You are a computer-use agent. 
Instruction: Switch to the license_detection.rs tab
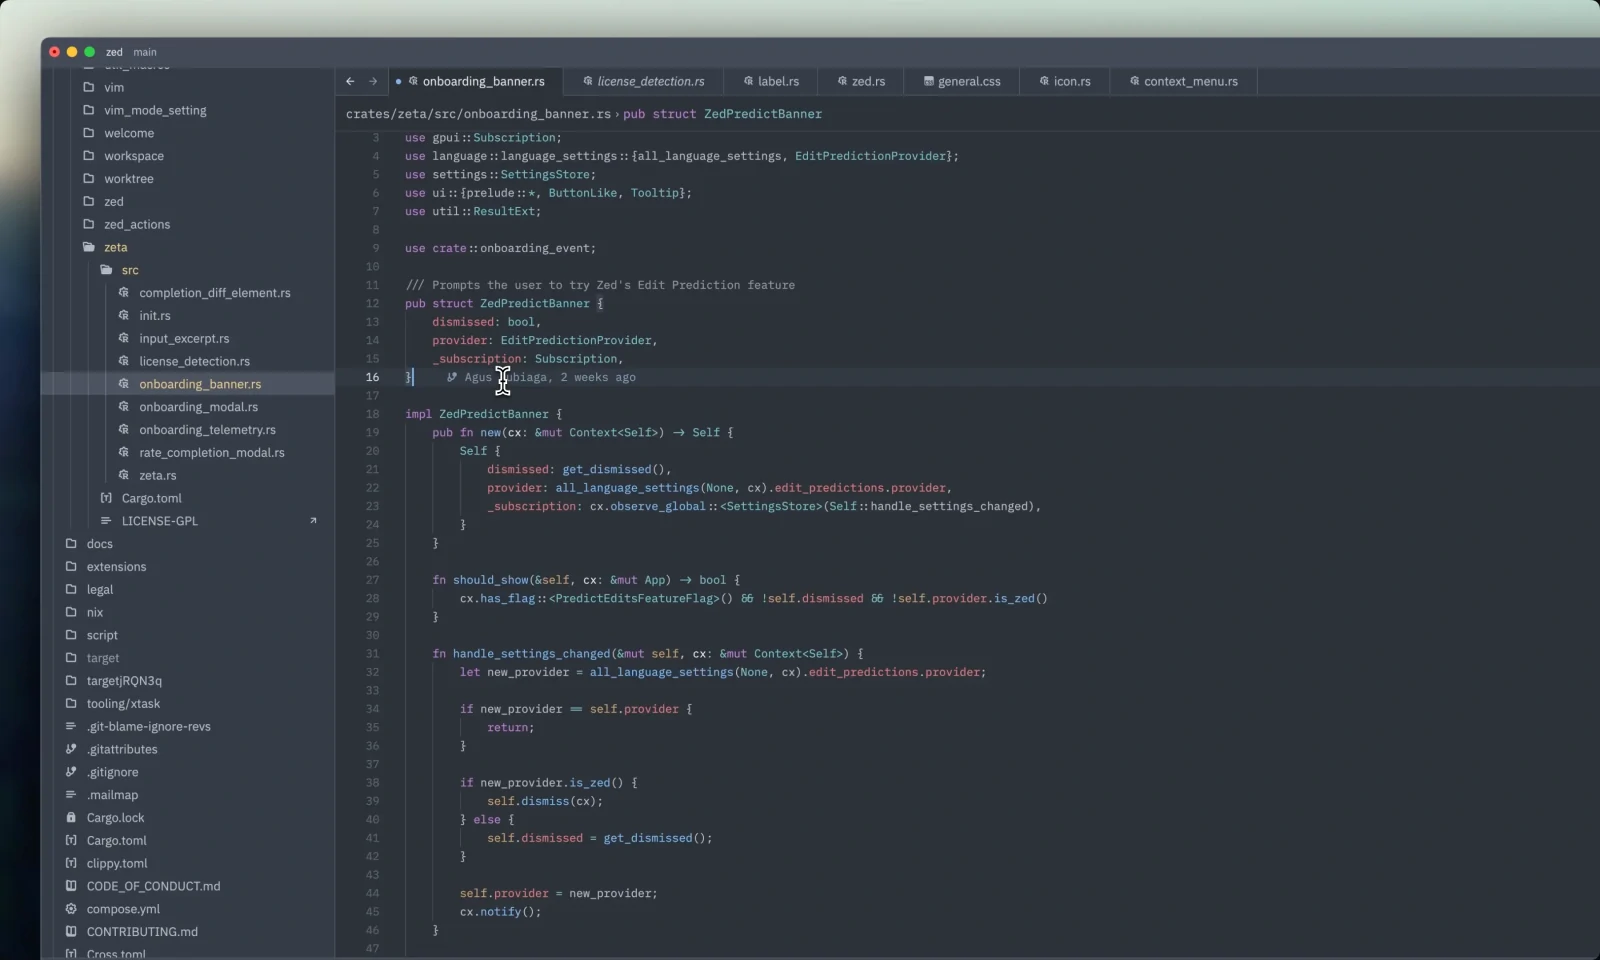650,81
